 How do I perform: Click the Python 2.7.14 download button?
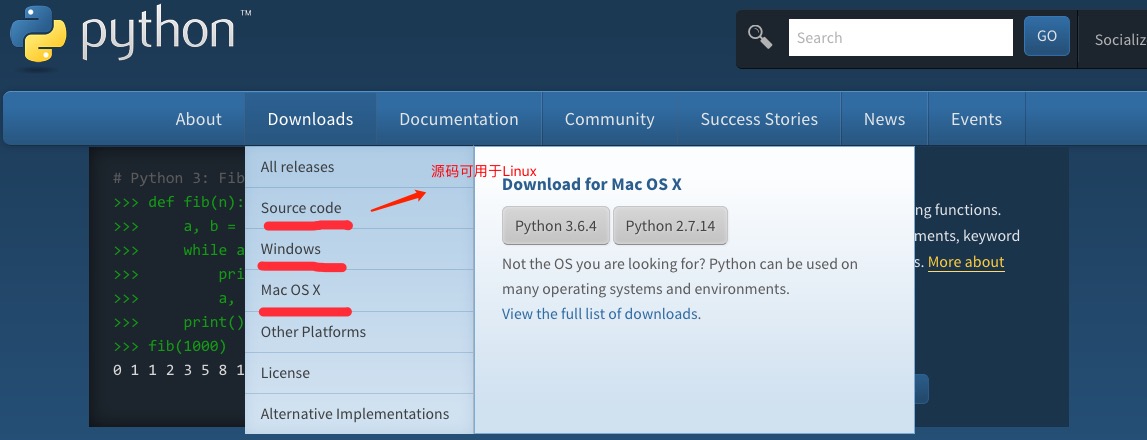pos(670,225)
